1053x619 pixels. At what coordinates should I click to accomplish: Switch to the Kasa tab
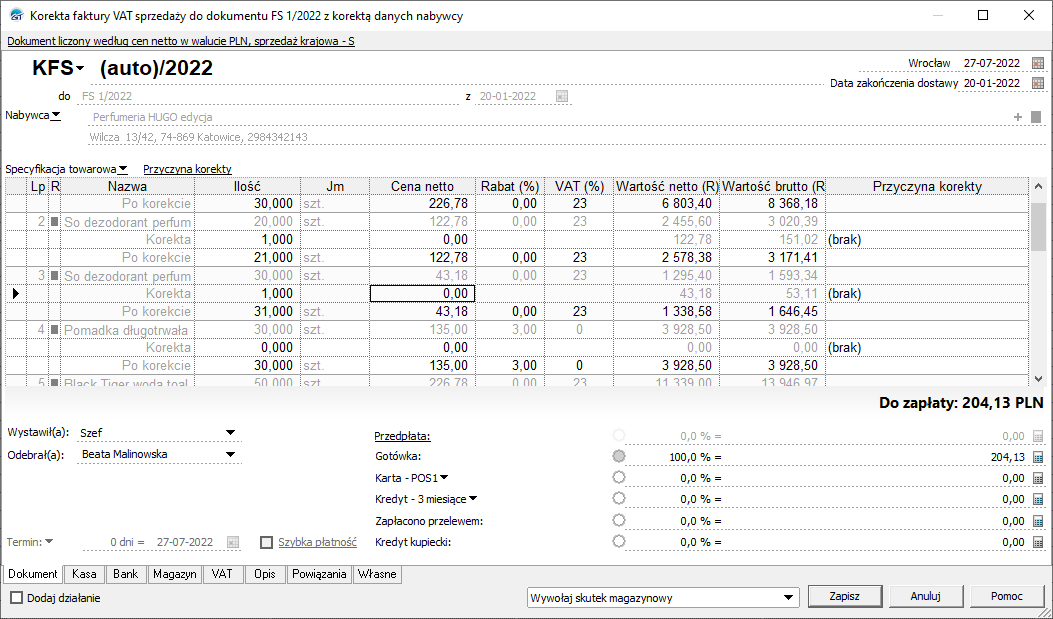[85, 574]
